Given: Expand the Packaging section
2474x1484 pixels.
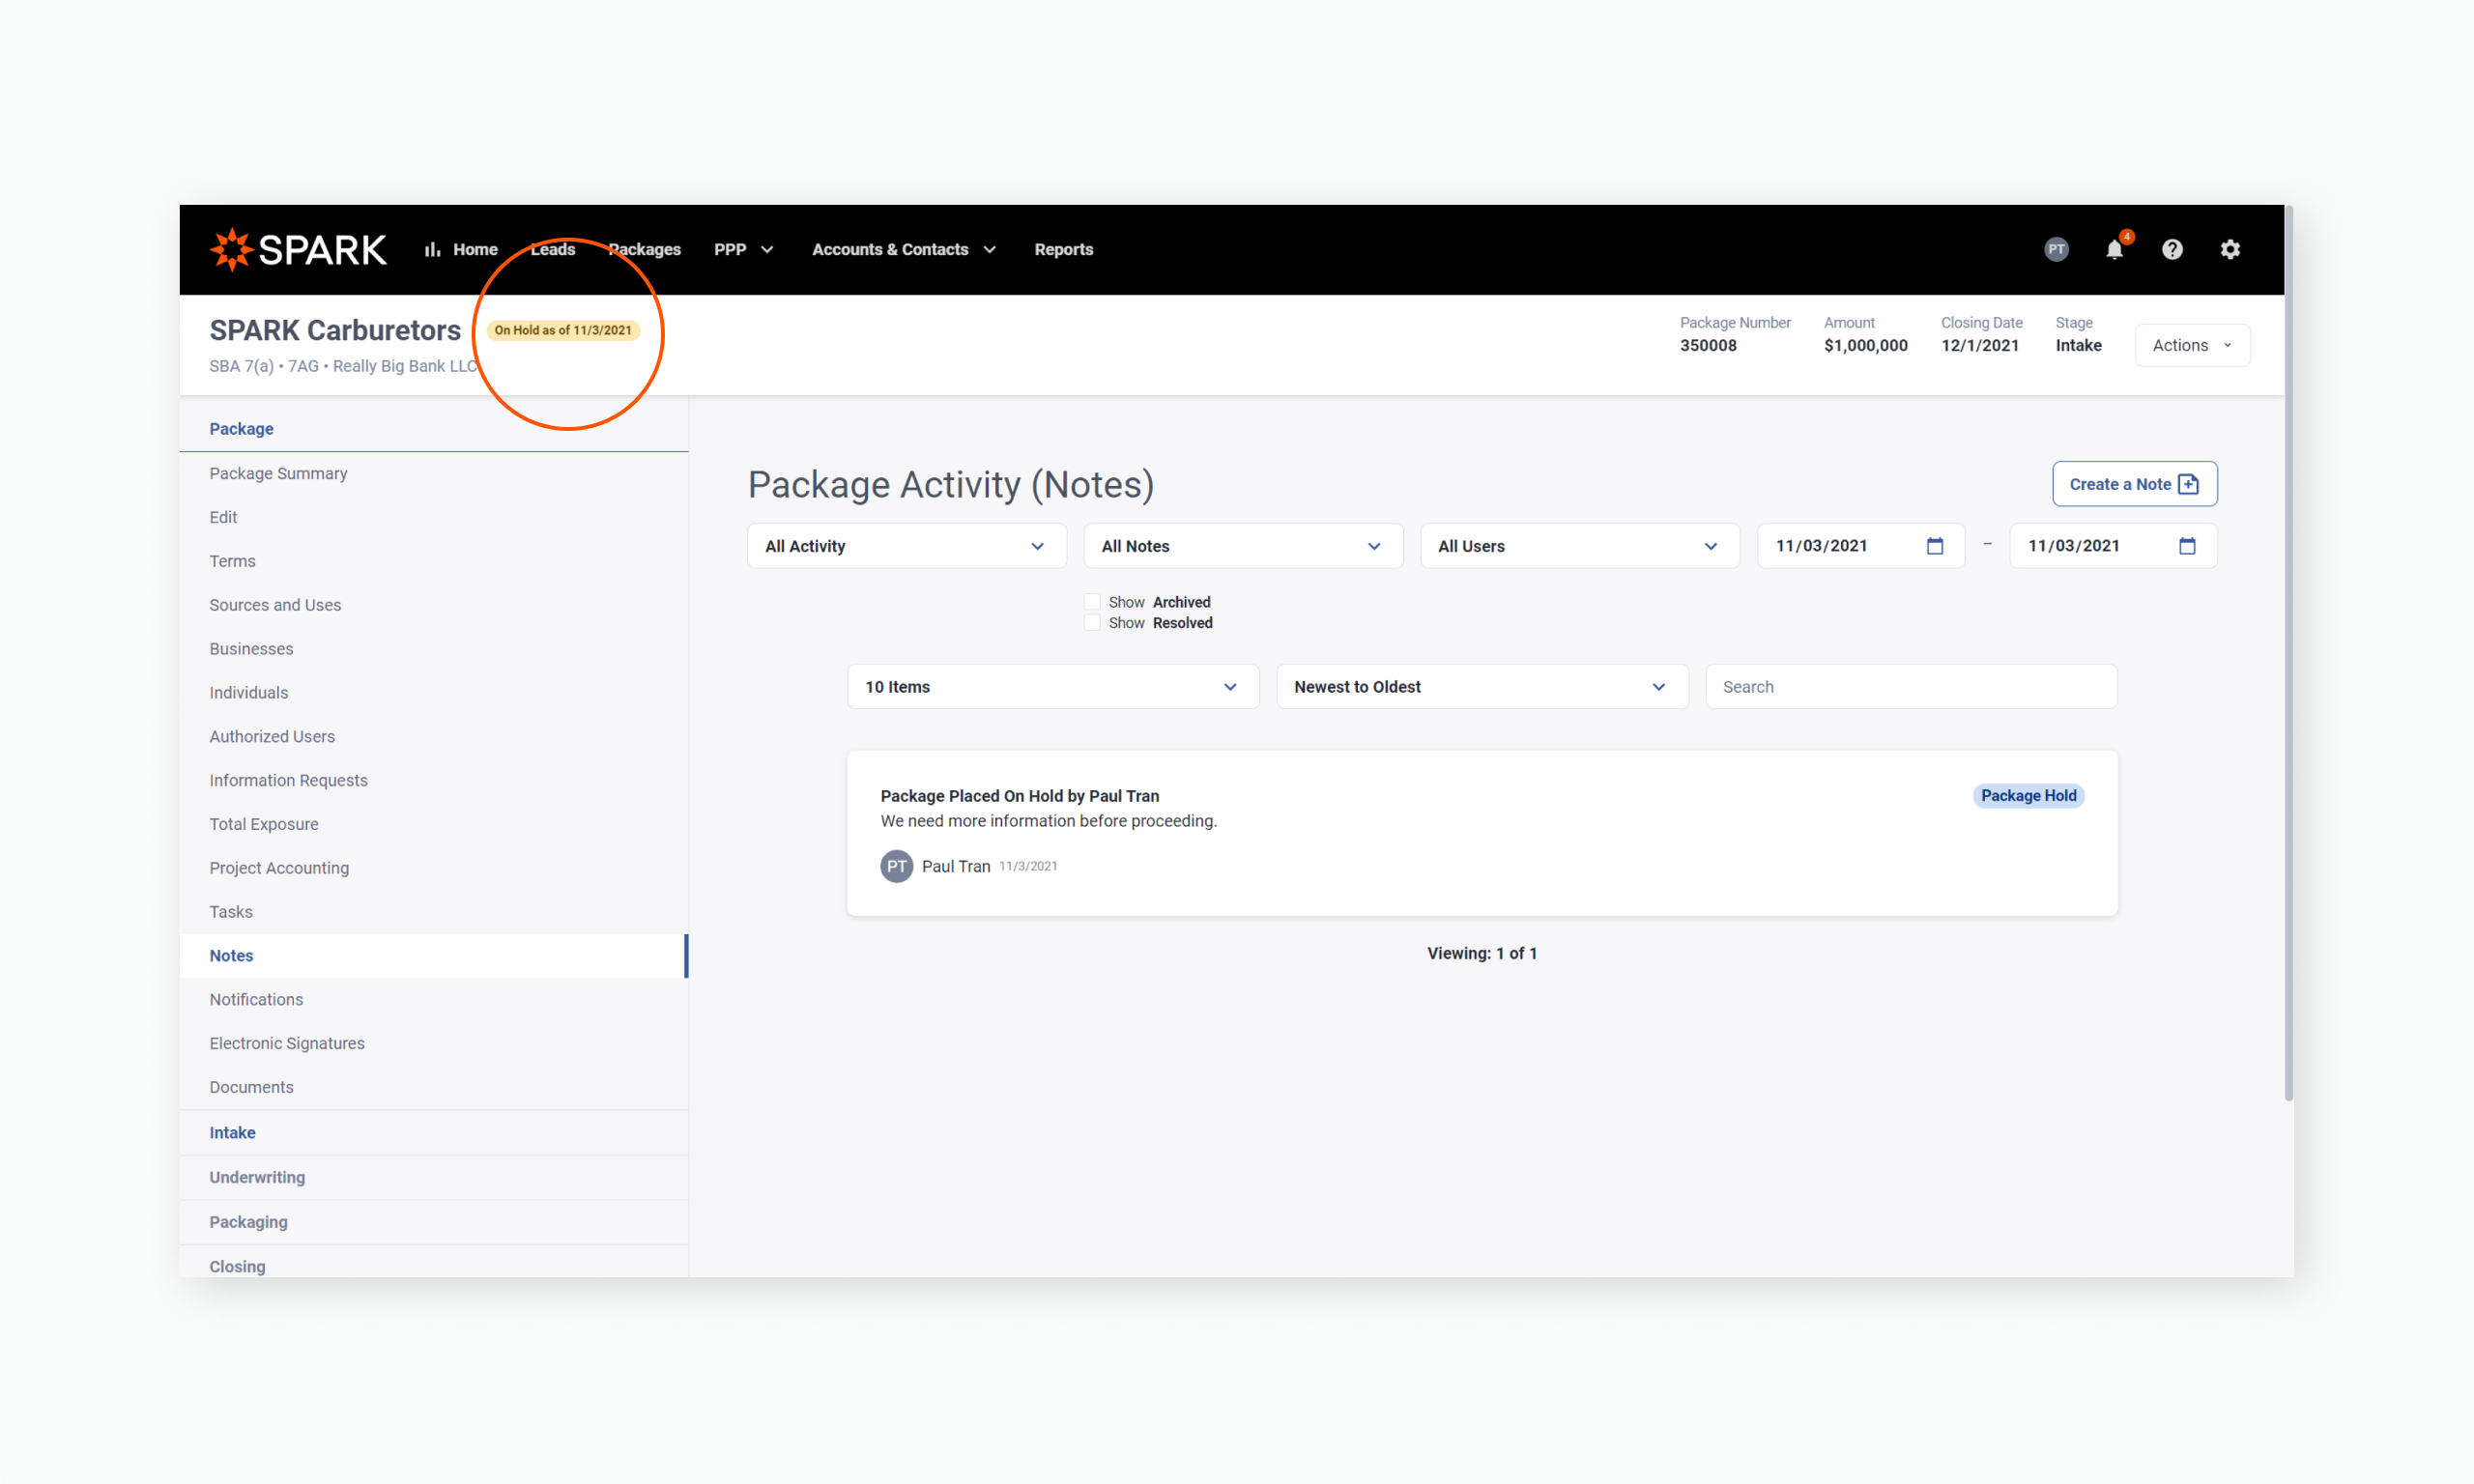Looking at the screenshot, I should click(433, 1222).
